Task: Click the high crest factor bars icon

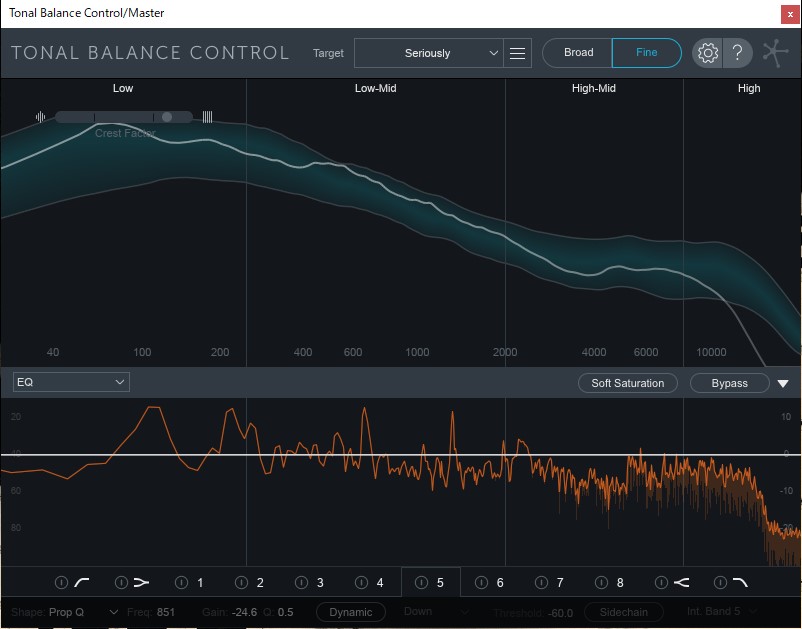Action: 207,117
